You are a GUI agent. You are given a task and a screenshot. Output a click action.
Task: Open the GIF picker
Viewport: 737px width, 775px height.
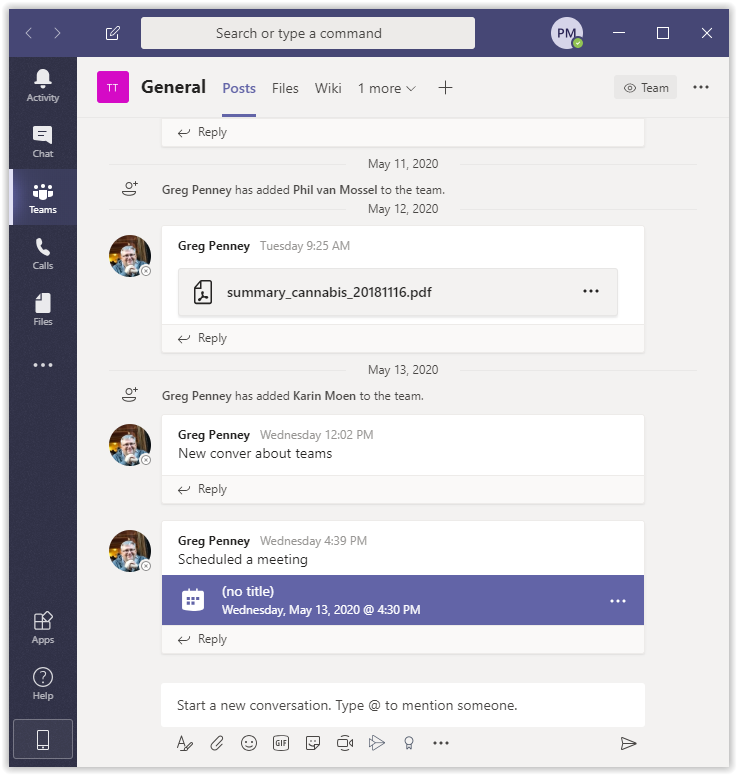281,743
